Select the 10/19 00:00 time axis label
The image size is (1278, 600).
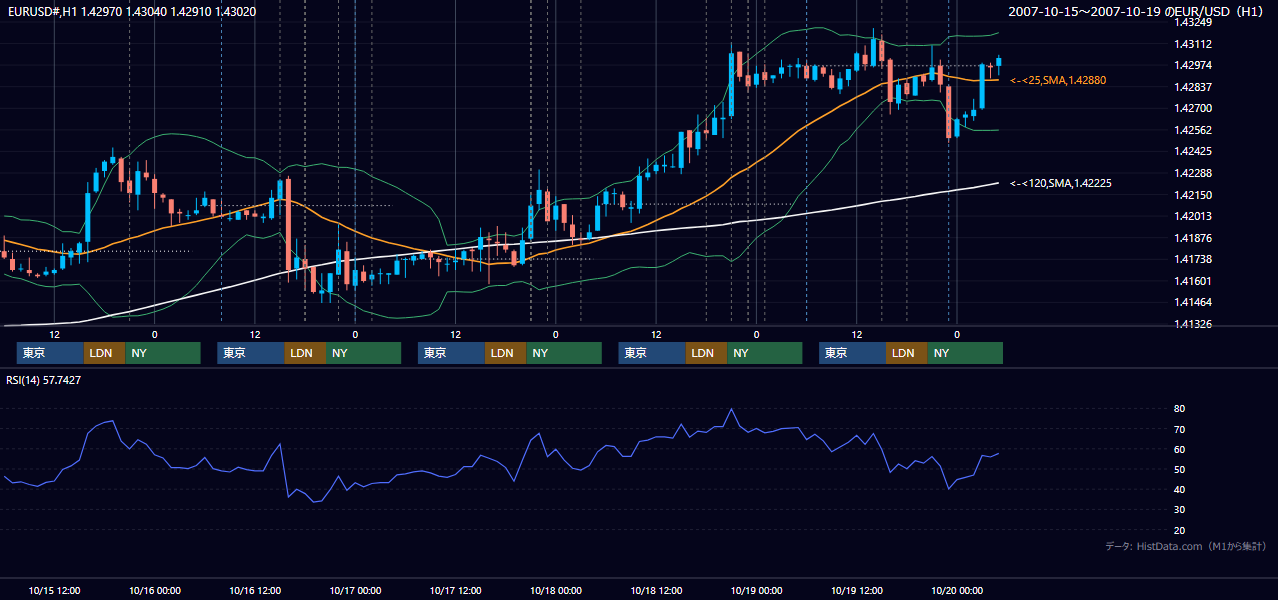(756, 590)
